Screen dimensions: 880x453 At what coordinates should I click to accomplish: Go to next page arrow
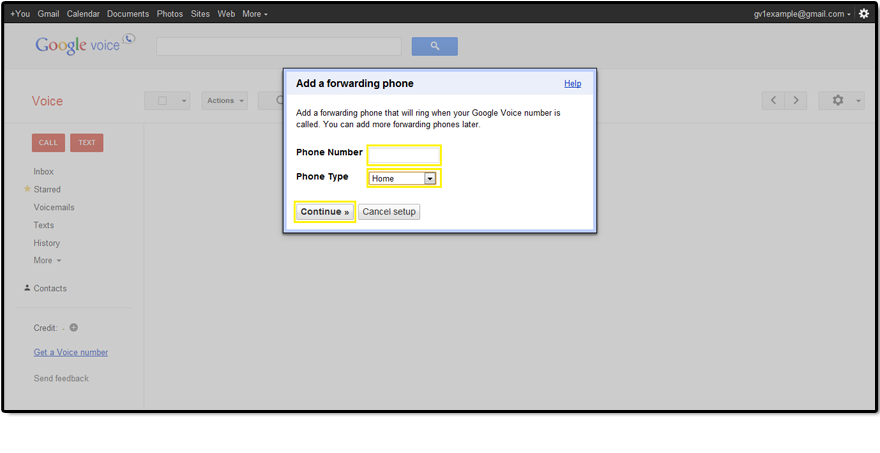click(x=796, y=100)
